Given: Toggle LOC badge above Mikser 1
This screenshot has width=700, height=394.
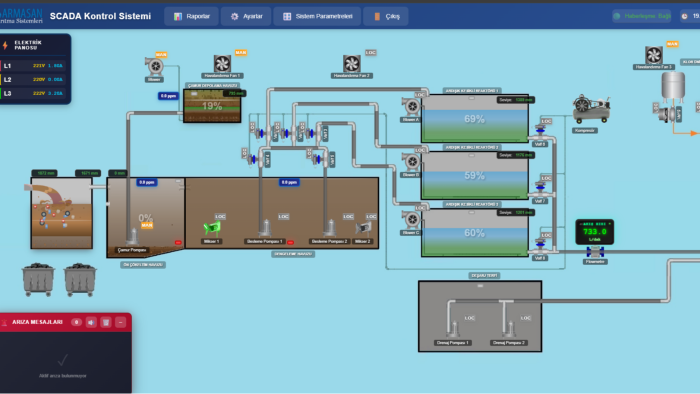Looking at the screenshot, I should coord(220,216).
